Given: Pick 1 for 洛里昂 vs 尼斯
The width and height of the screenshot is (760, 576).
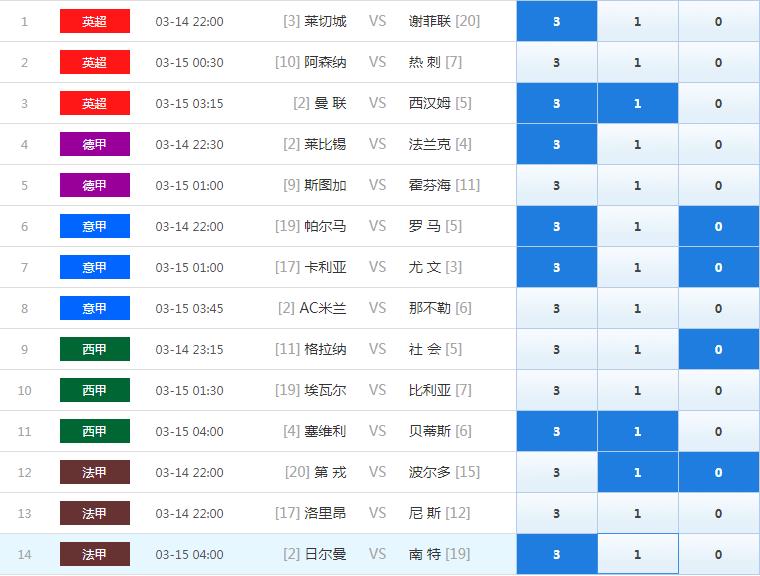Looking at the screenshot, I should [x=637, y=512].
